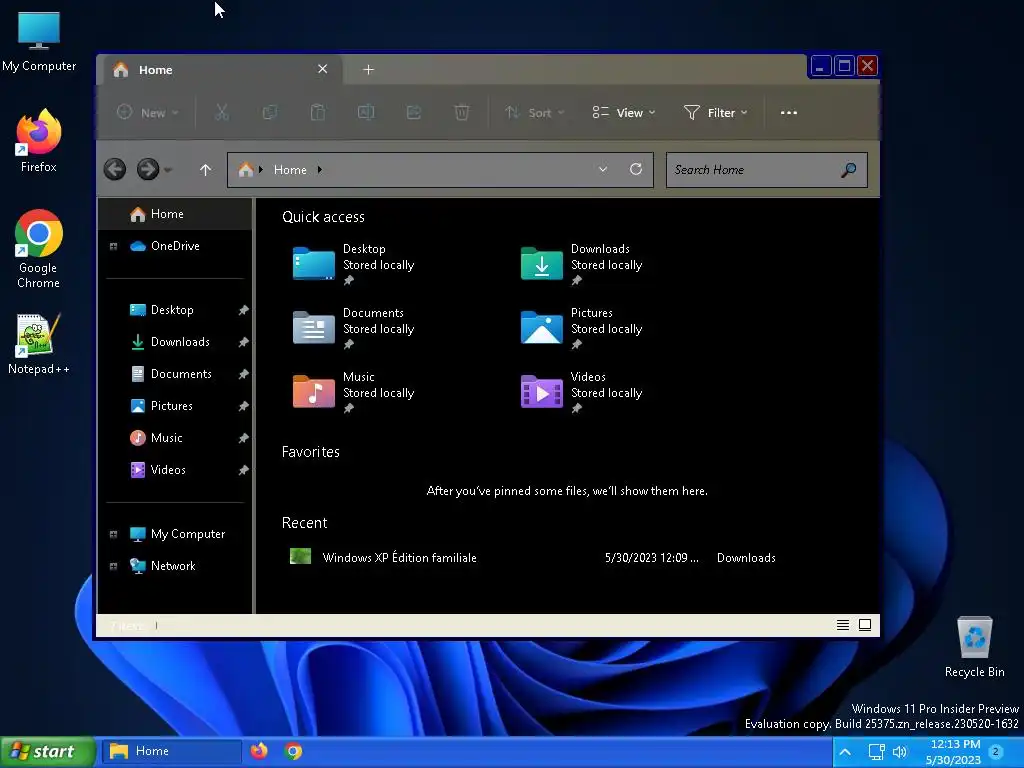
Task: Open Notepad++ desktop shortcut
Action: point(39,344)
